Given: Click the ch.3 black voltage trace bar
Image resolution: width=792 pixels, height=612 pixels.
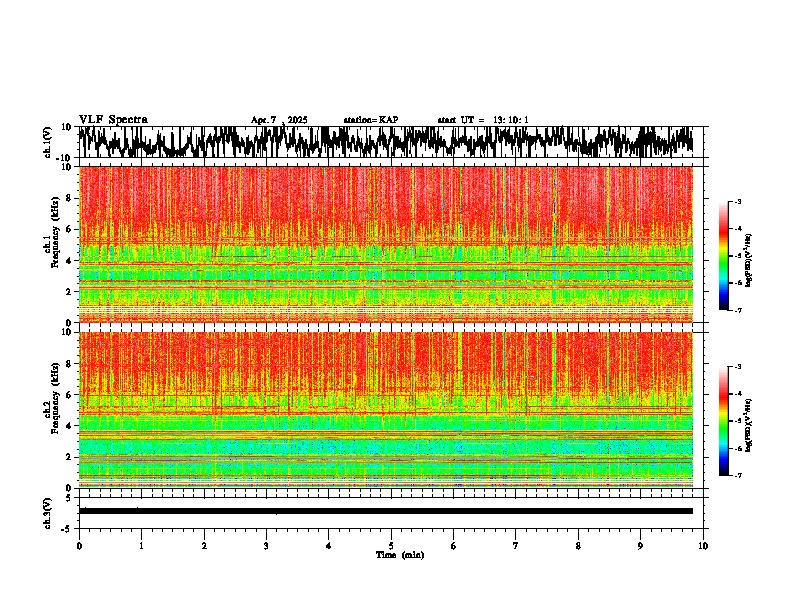Looking at the screenshot, I should pos(385,511).
